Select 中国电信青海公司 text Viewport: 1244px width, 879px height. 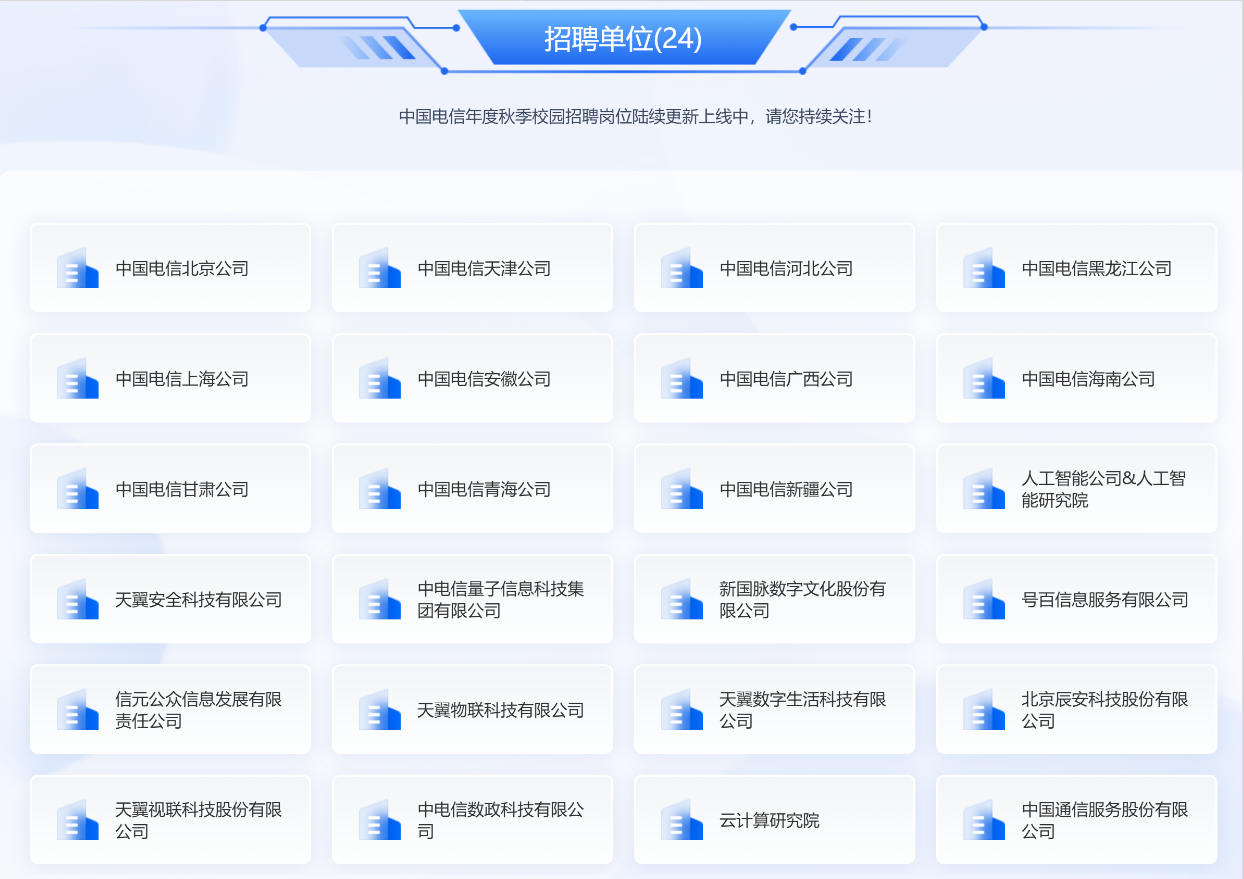click(484, 489)
